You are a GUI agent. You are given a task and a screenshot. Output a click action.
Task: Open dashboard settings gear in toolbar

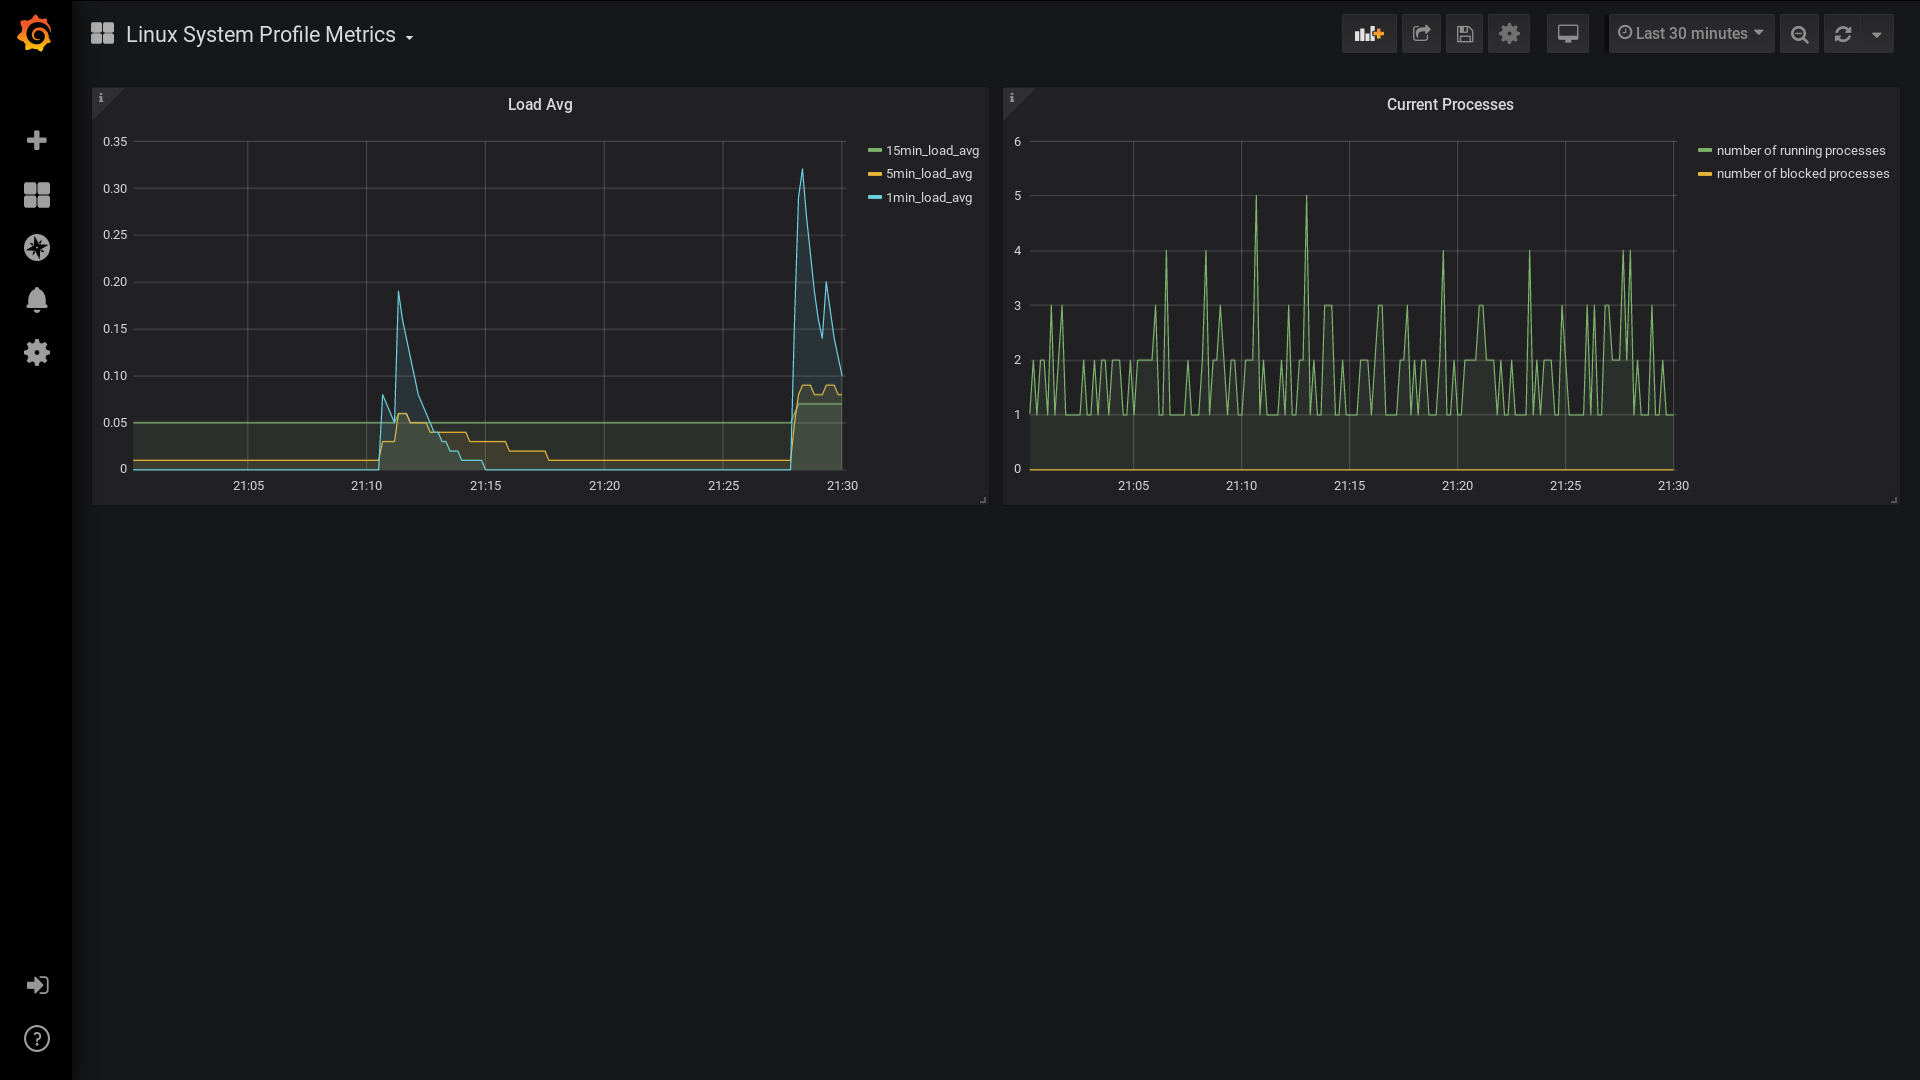coord(1509,34)
